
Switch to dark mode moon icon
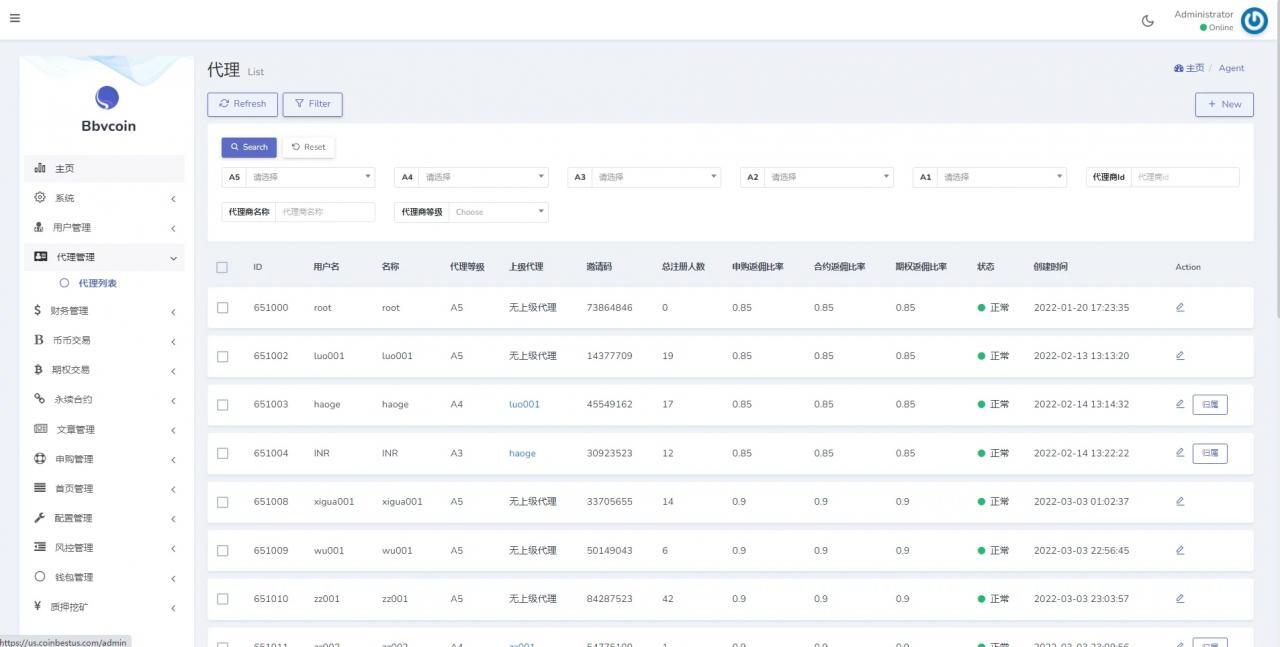(1148, 20)
